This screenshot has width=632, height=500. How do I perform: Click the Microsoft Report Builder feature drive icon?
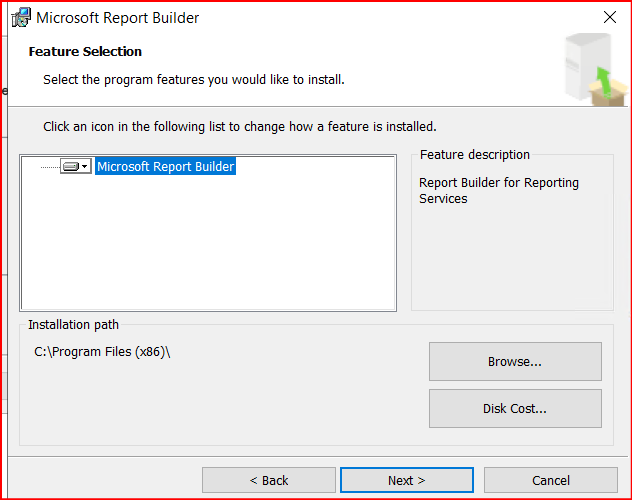pyautogui.click(x=70, y=167)
